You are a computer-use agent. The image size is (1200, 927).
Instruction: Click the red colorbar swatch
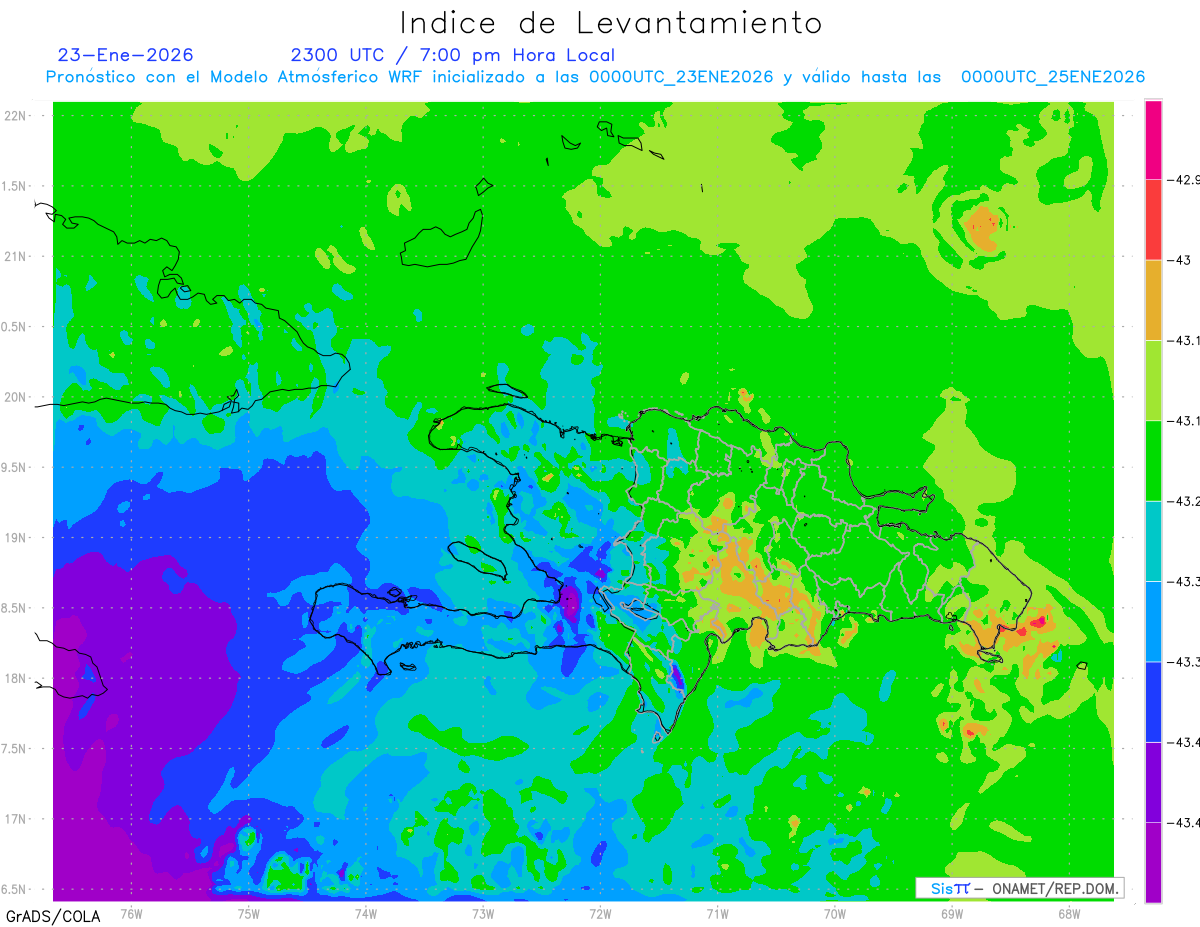[x=1153, y=220]
